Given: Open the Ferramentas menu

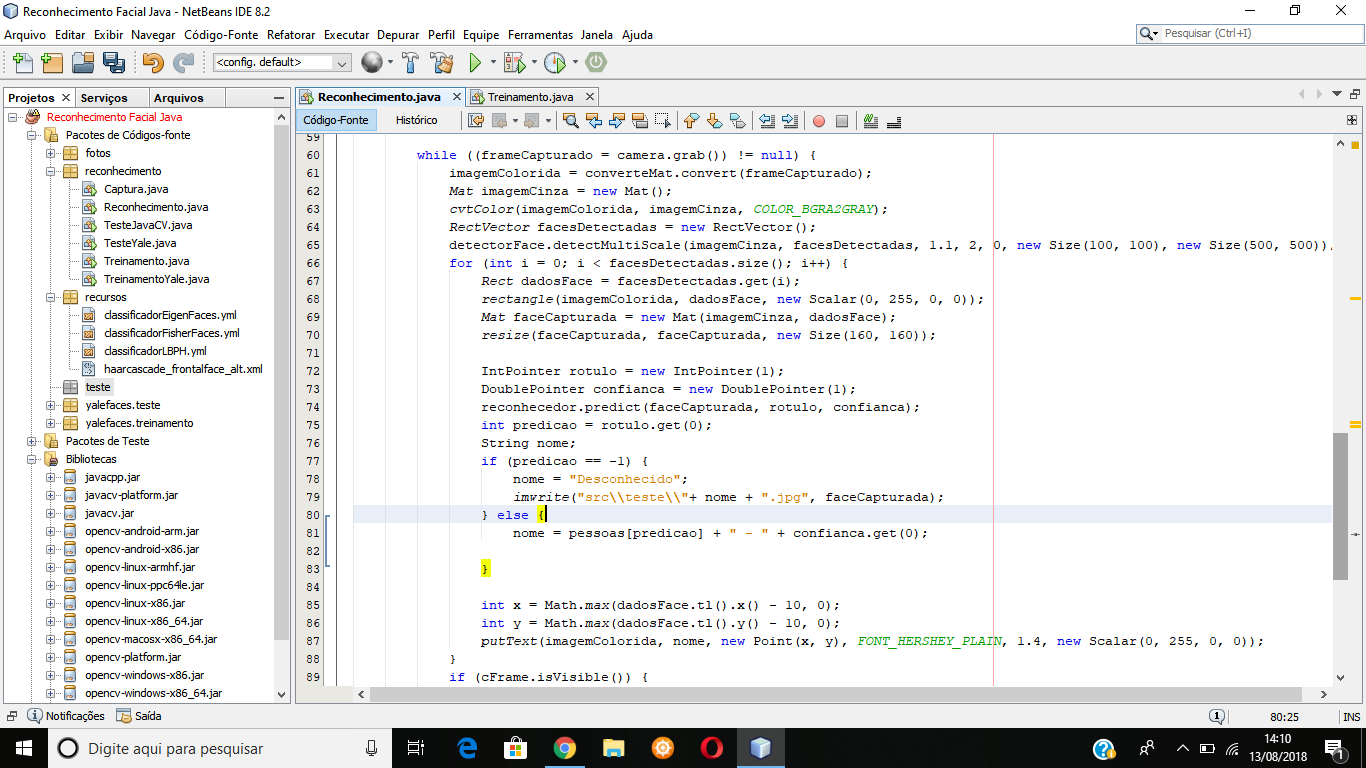Looking at the screenshot, I should [x=540, y=34].
